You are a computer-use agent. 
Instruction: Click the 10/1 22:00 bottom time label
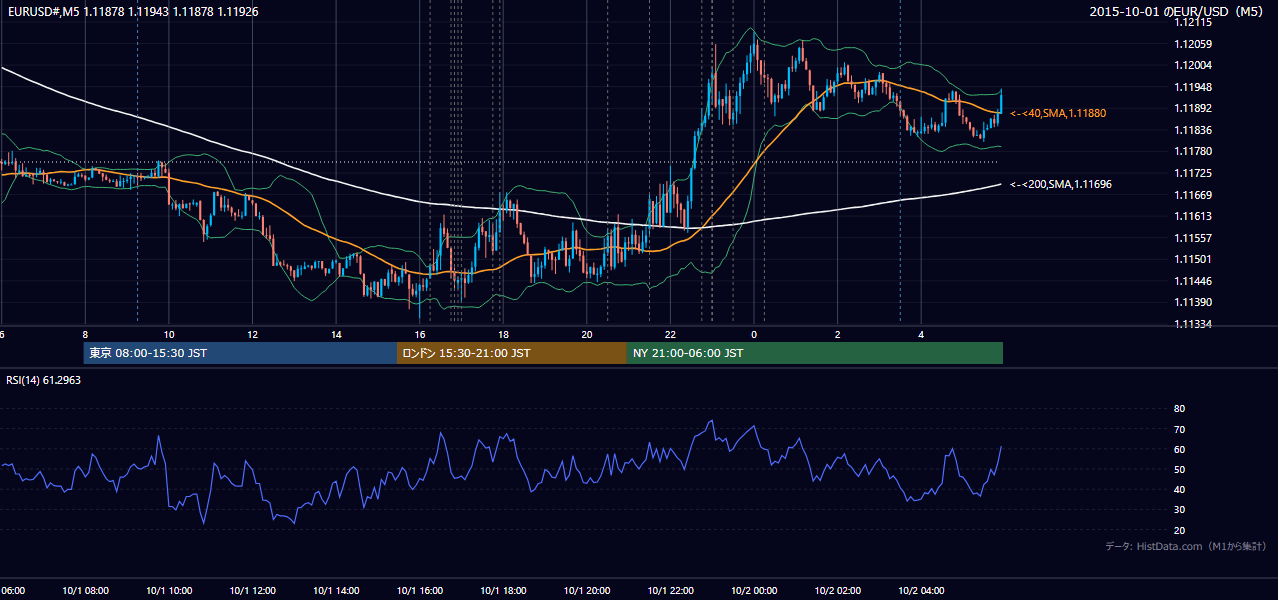click(x=671, y=591)
